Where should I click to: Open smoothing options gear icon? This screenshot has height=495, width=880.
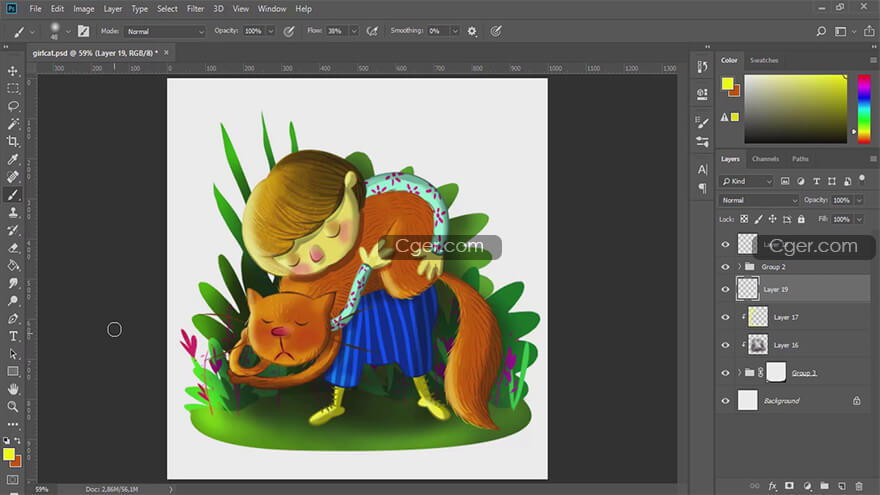coord(472,31)
